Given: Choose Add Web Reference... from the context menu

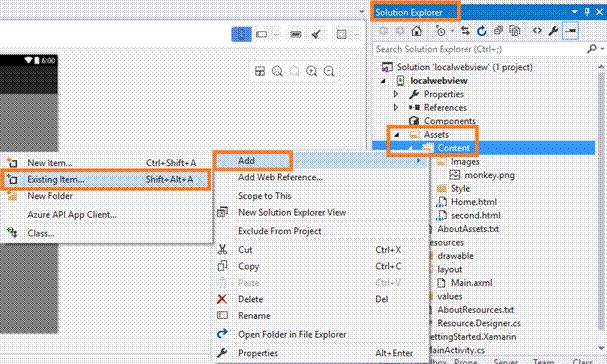Looking at the screenshot, I should 280,177.
